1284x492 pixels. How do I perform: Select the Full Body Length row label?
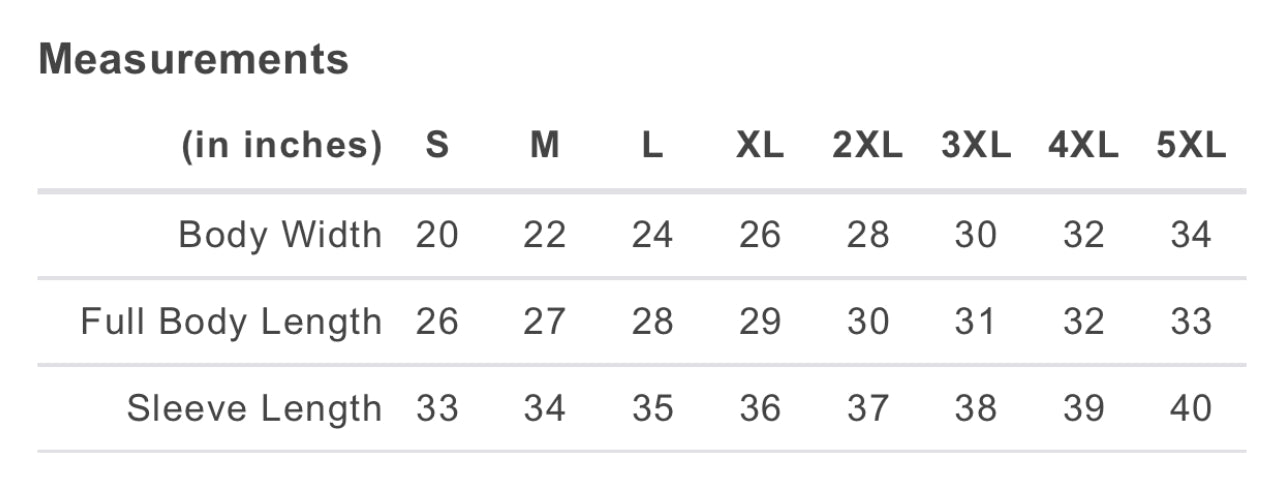coord(231,322)
